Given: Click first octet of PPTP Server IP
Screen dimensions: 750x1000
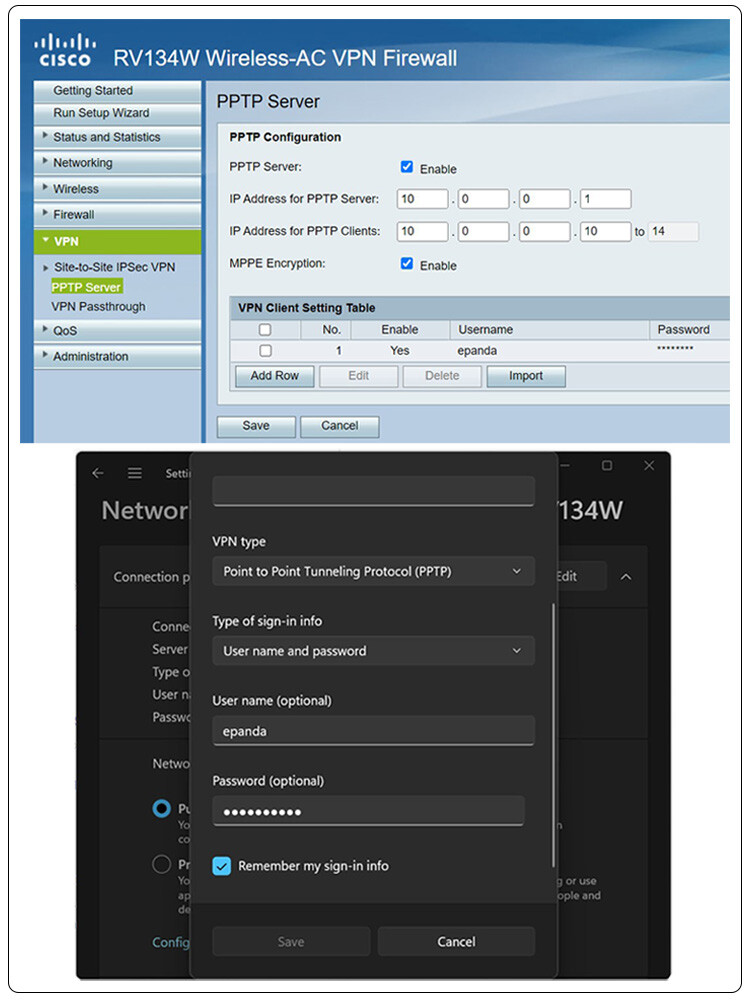Looking at the screenshot, I should pos(422,199).
